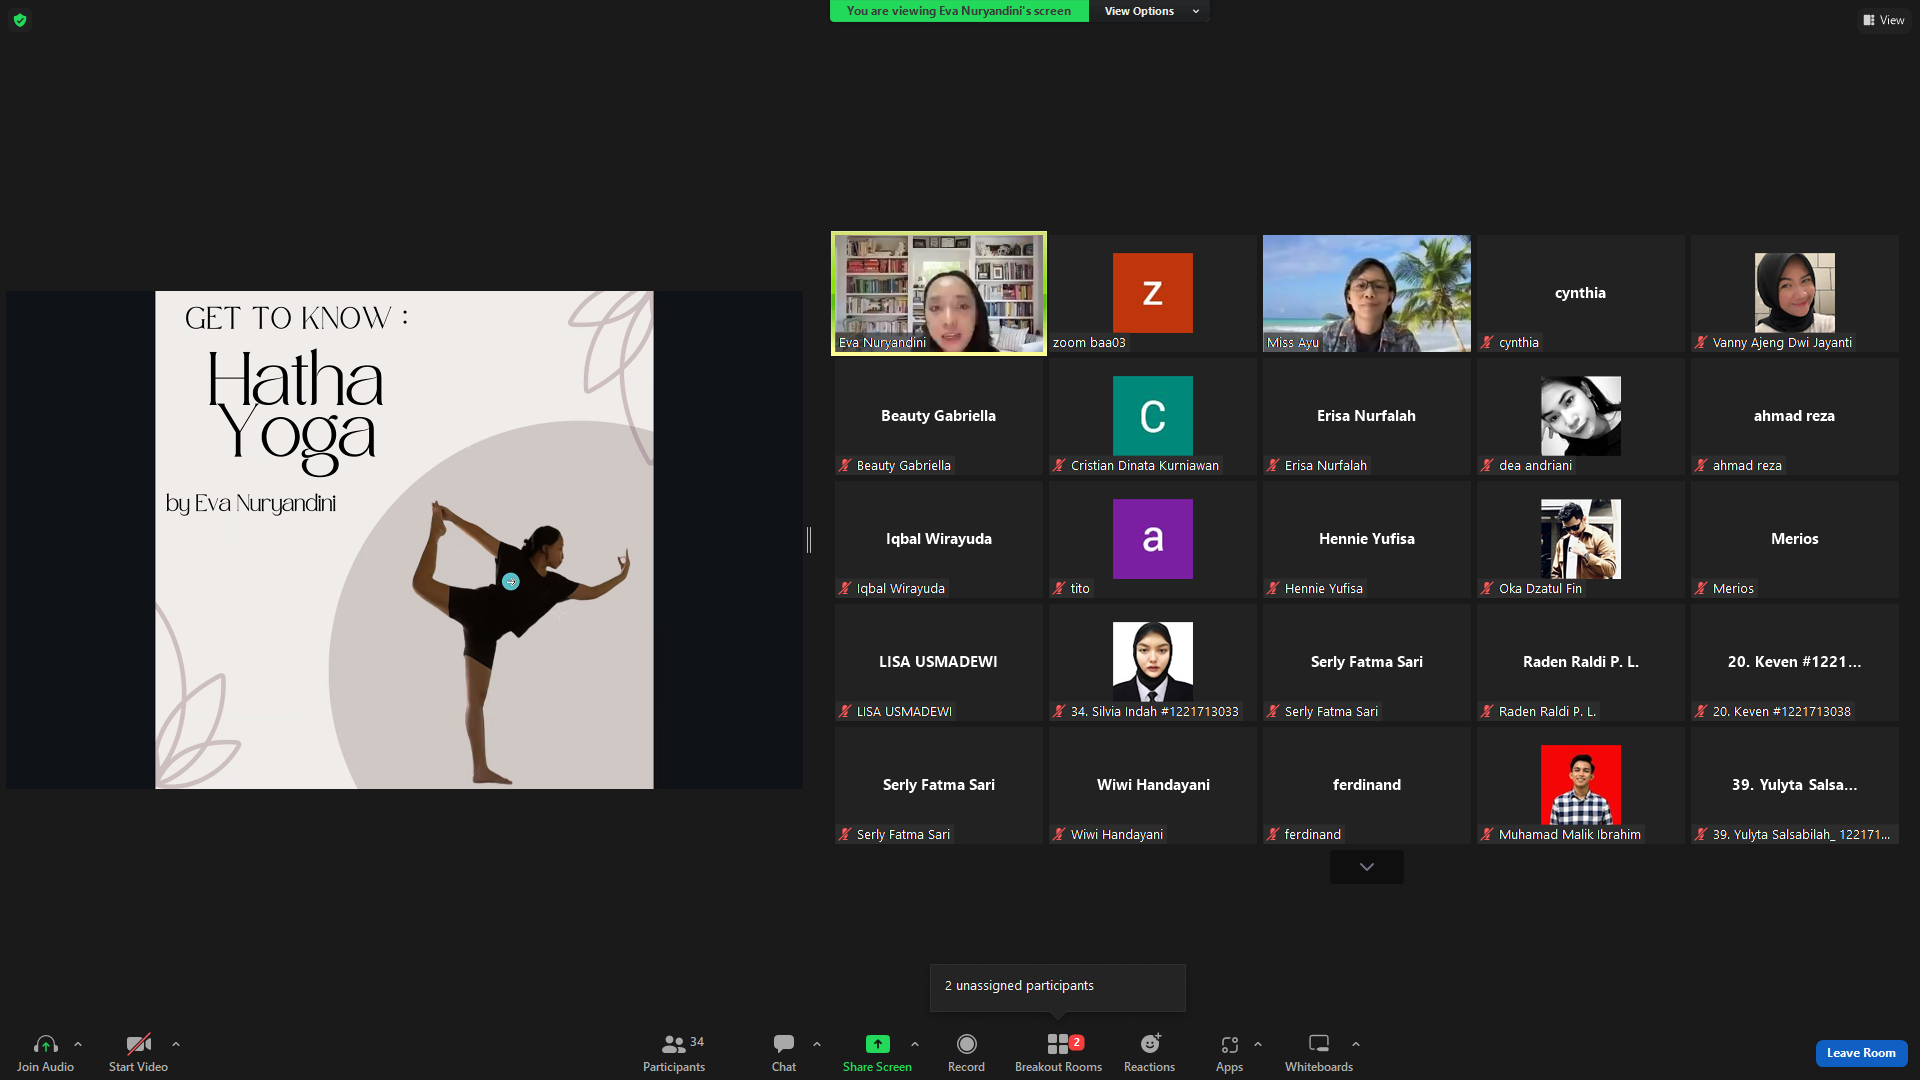Screen dimensions: 1920x1080
Task: Click the Leave Room button
Action: point(1861,1053)
